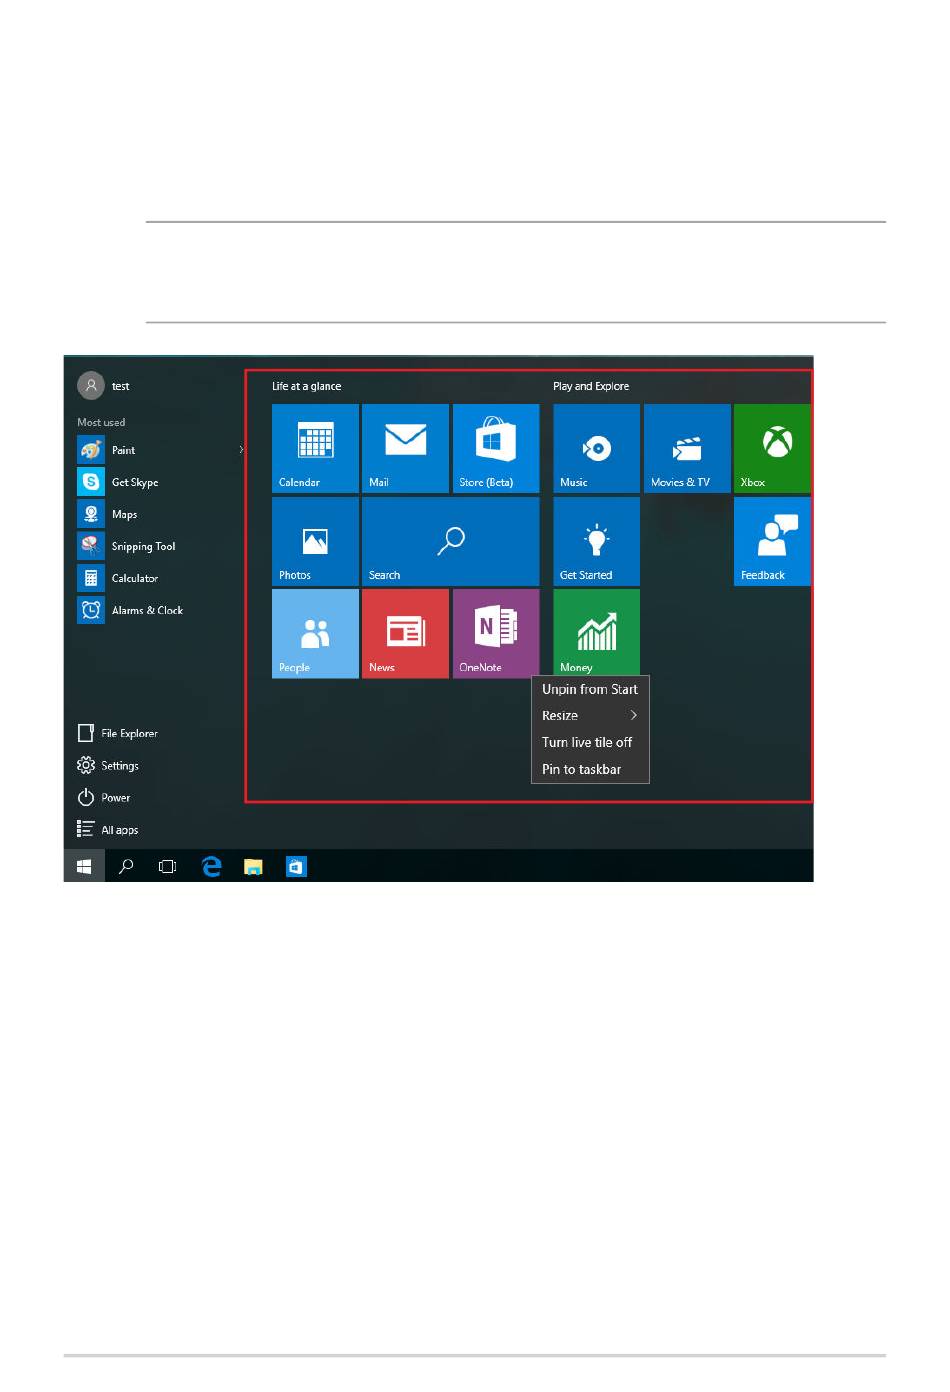Image resolution: width=950 pixels, height=1392 pixels.
Task: Click the Play and Explore heading
Action: point(591,386)
